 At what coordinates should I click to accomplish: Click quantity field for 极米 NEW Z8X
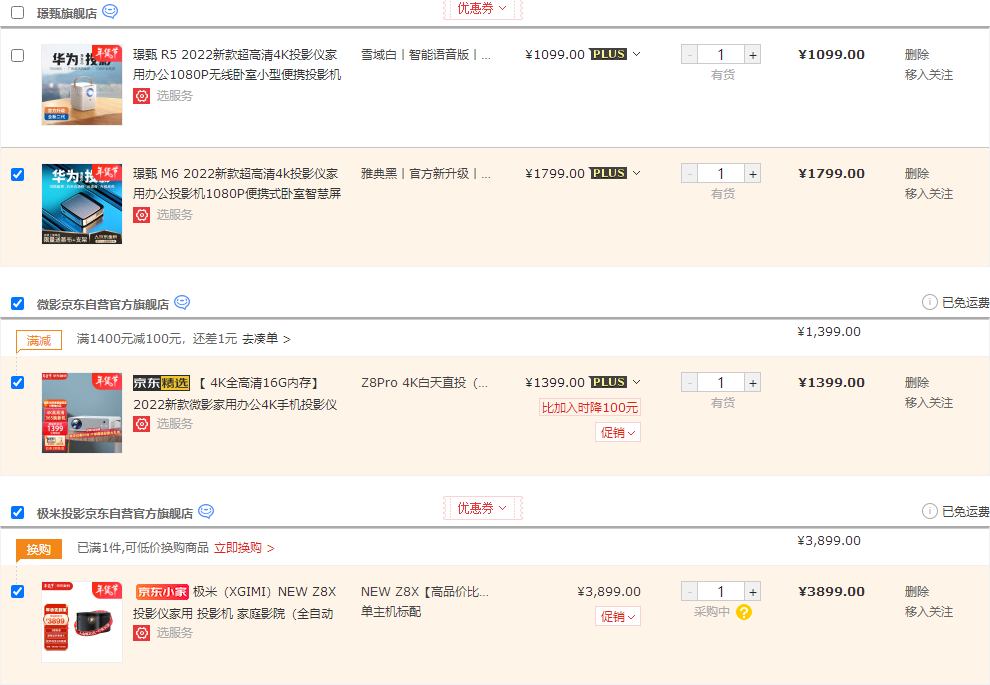tap(721, 592)
